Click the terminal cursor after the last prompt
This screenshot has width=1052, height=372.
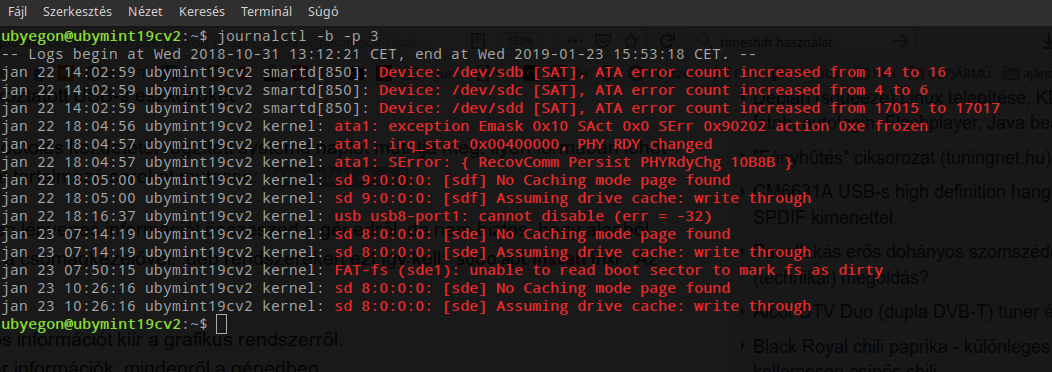coord(222,324)
